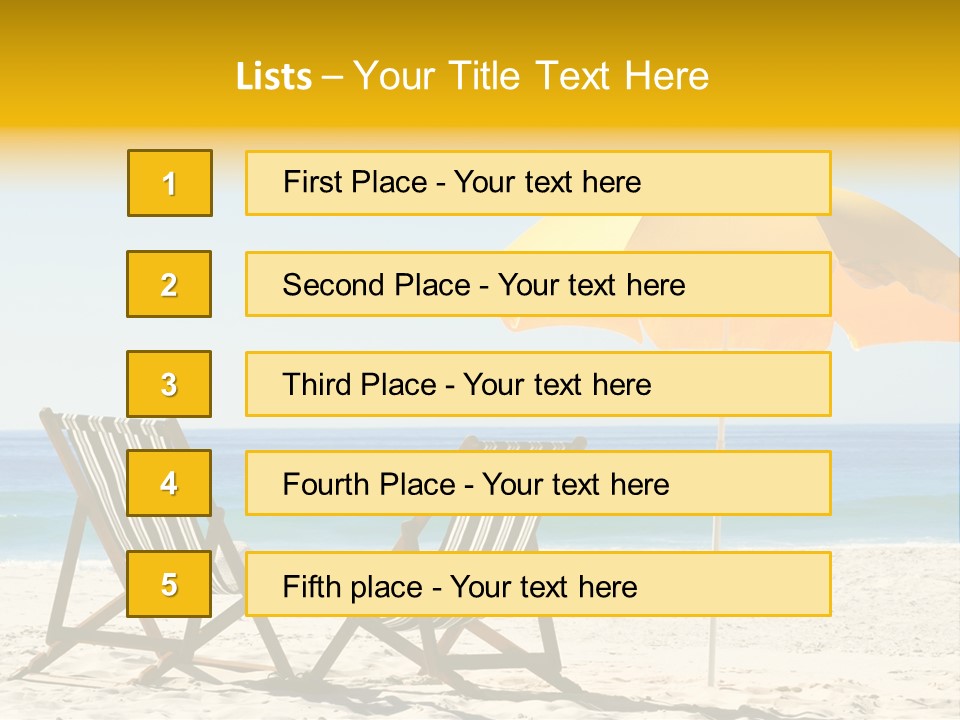Click the number 5 yellow square
This screenshot has width=960, height=720.
coord(169,584)
